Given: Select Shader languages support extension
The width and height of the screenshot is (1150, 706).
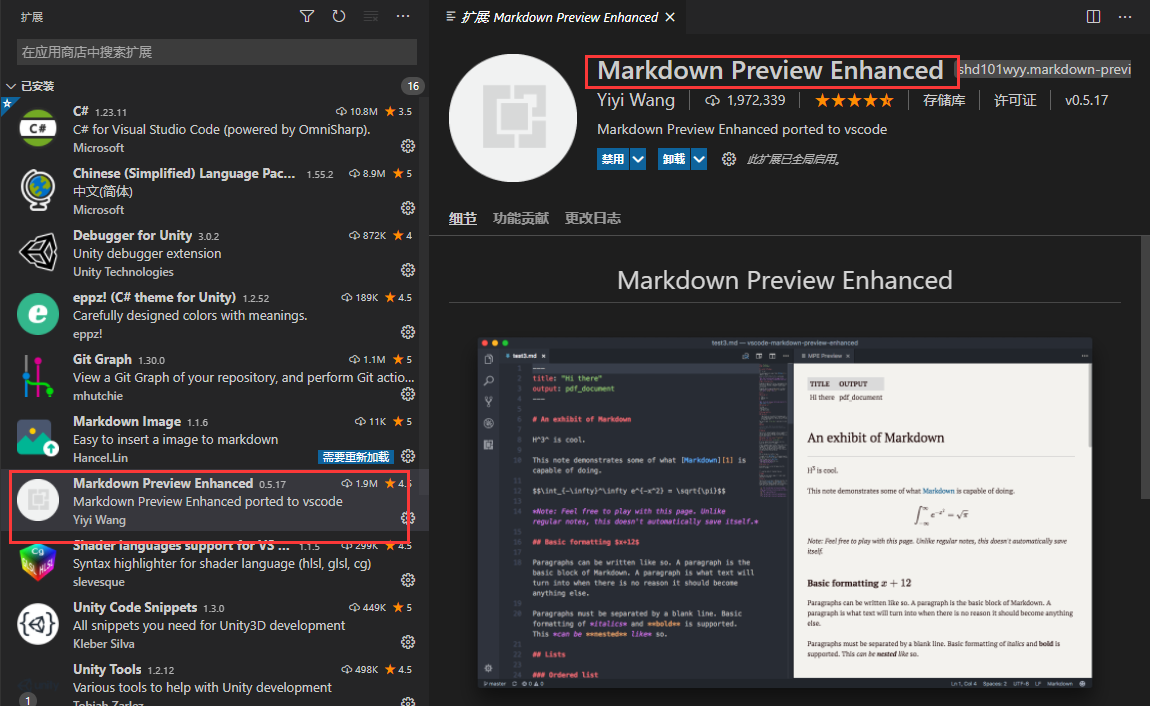Looking at the screenshot, I should click(213, 563).
